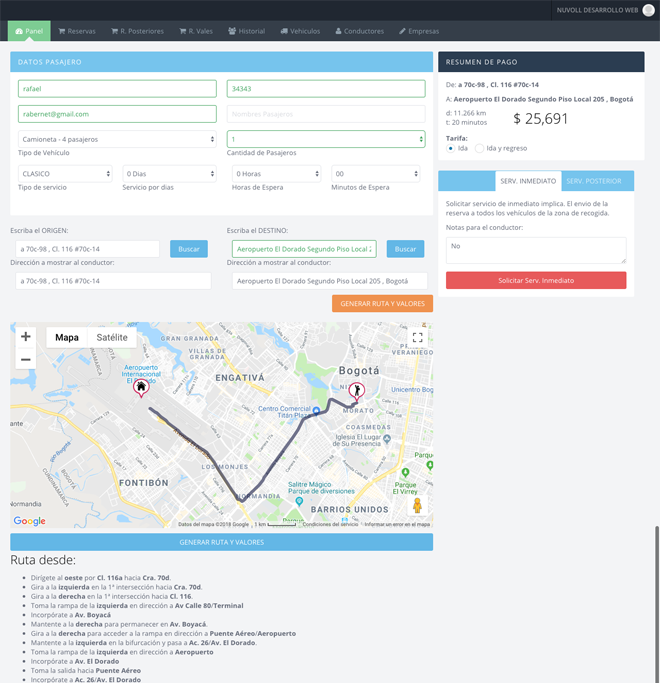Click Buscar button for origin
The height and width of the screenshot is (683, 660).
(189, 249)
